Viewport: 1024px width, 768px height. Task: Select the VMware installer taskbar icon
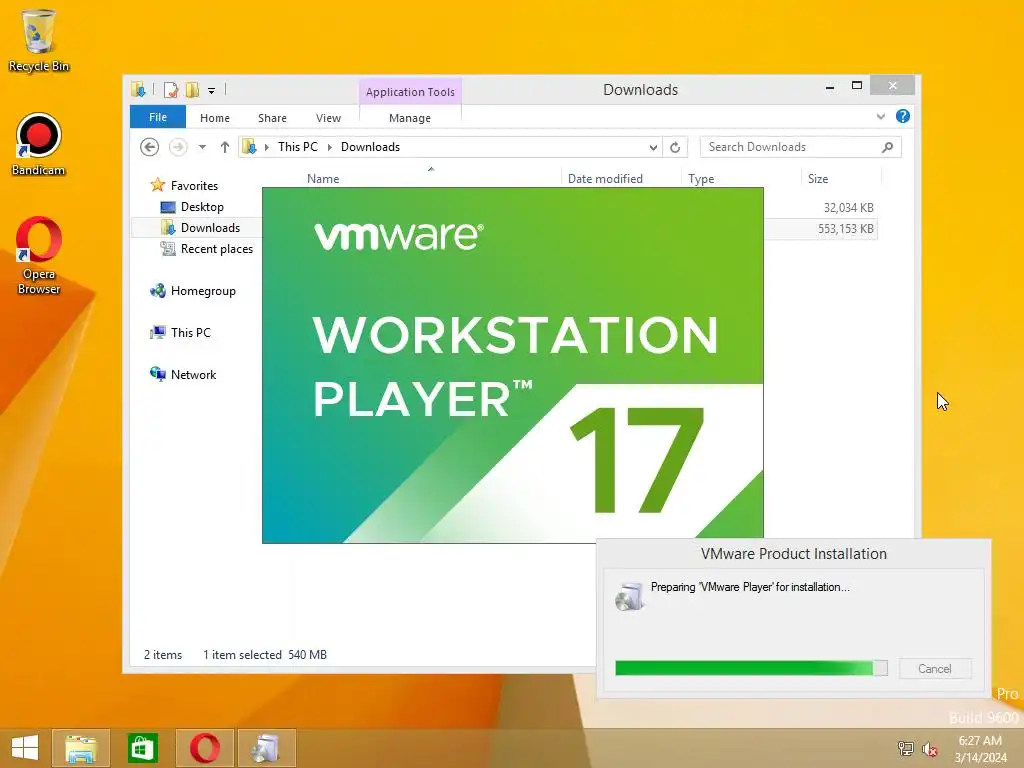pyautogui.click(x=266, y=748)
